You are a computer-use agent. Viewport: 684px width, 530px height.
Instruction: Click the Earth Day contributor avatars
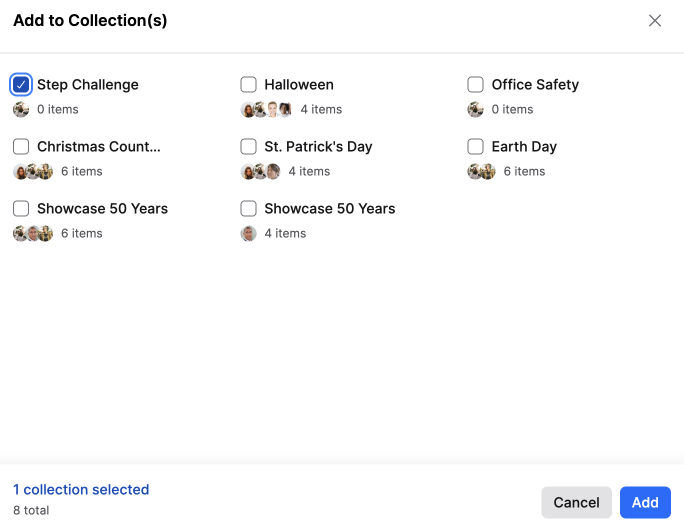tap(482, 171)
